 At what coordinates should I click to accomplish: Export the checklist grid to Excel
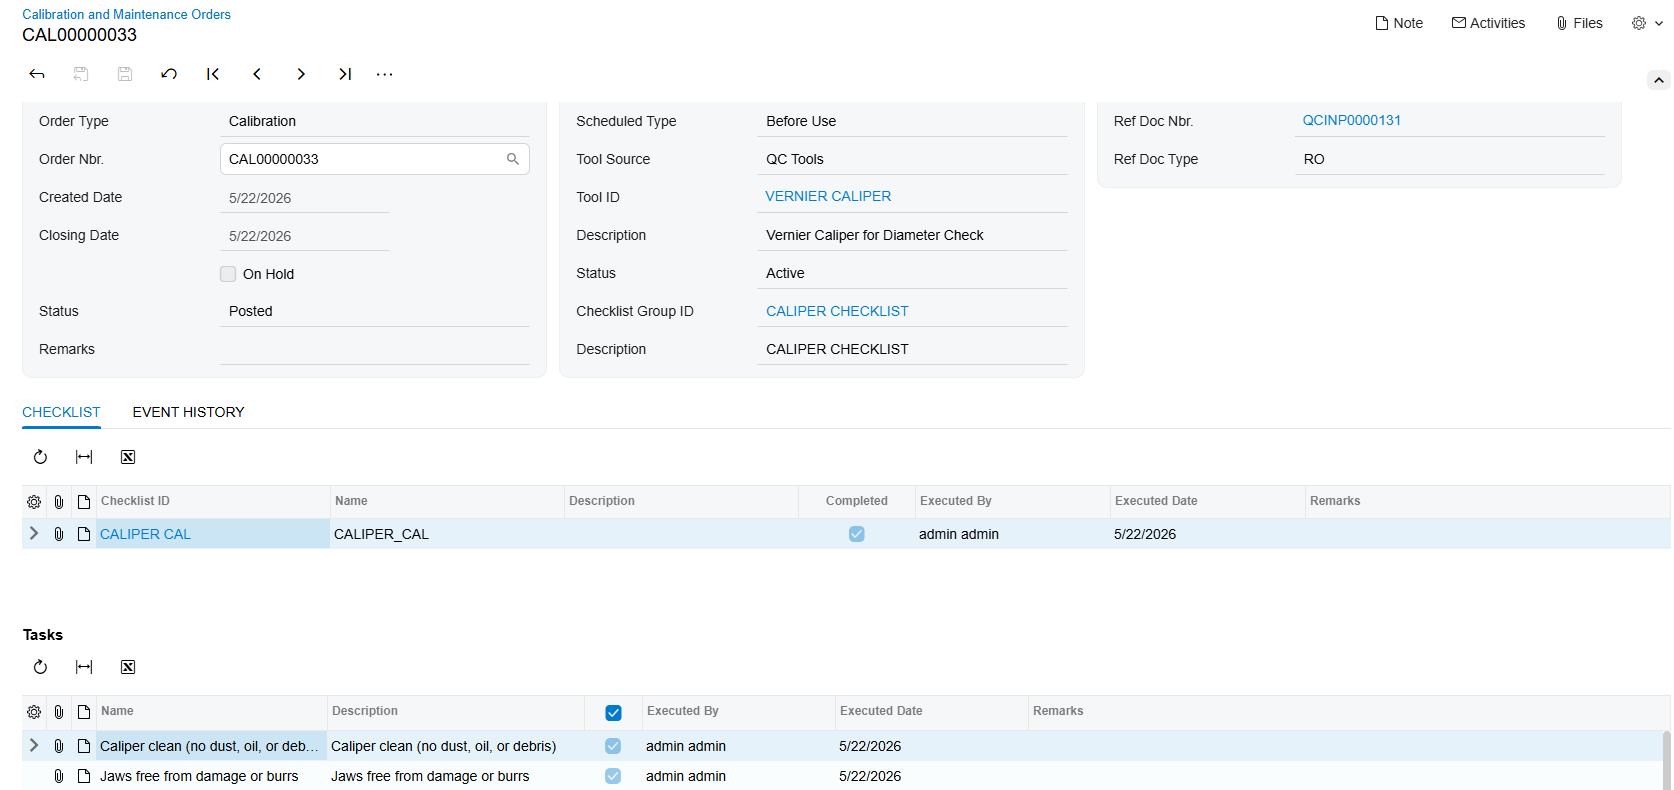(128, 457)
